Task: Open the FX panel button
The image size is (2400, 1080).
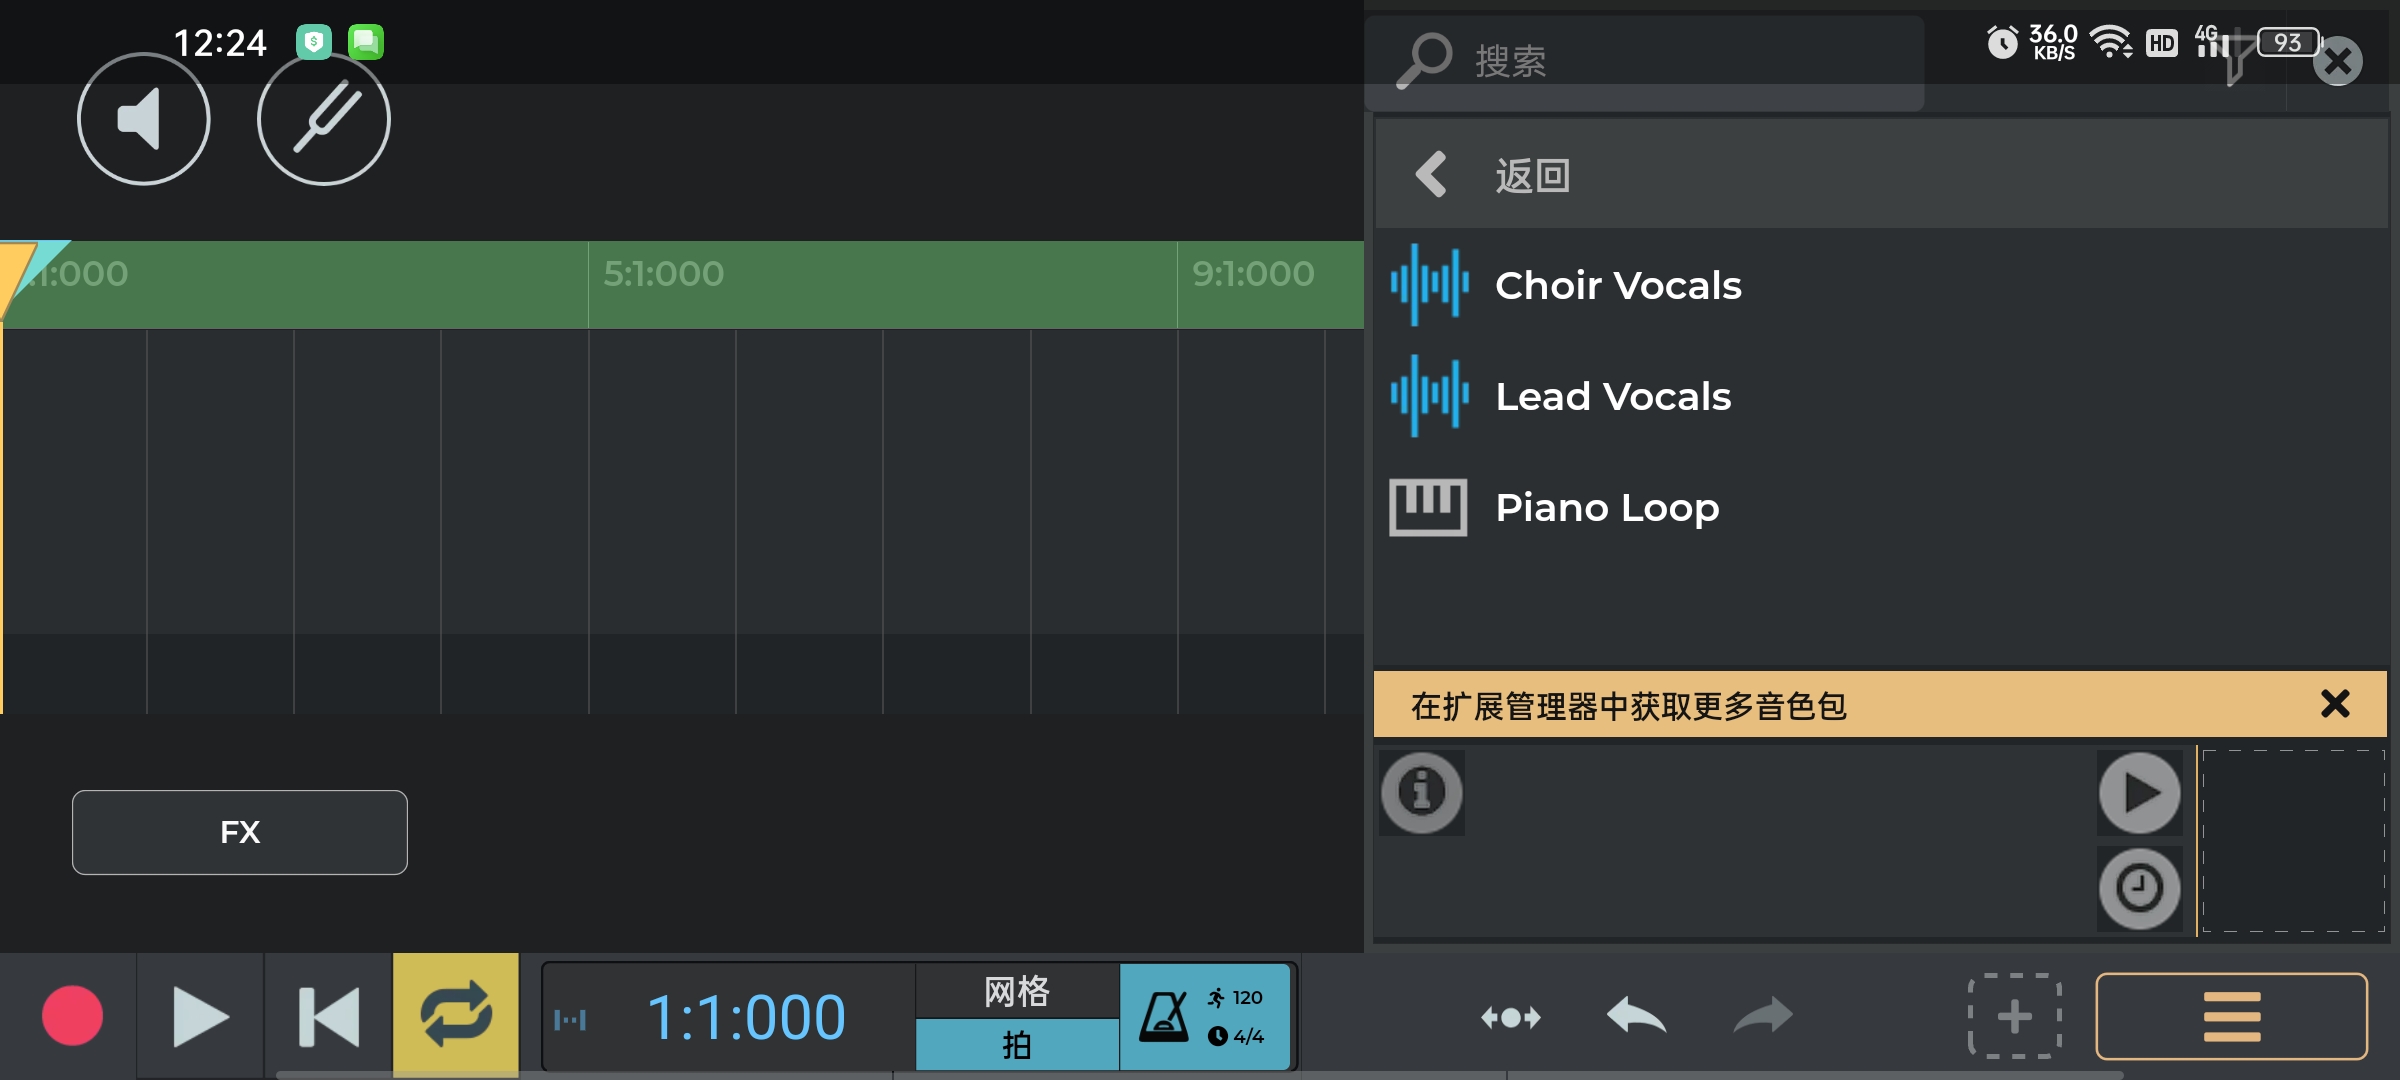Action: coord(240,832)
